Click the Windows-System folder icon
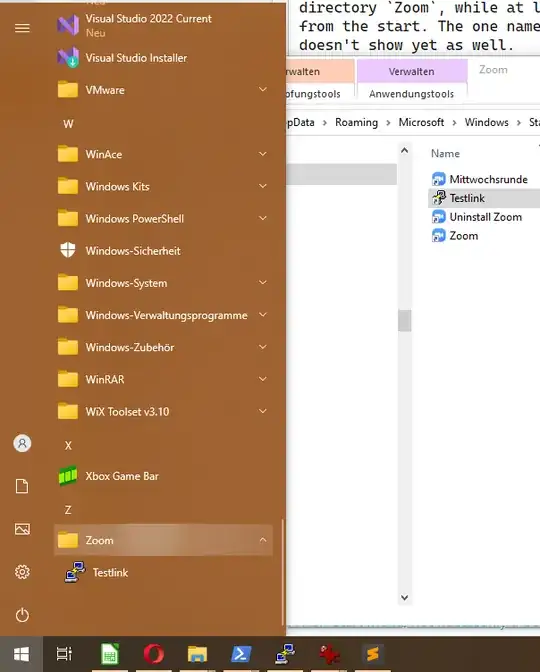Image resolution: width=540 pixels, height=672 pixels. (x=68, y=283)
